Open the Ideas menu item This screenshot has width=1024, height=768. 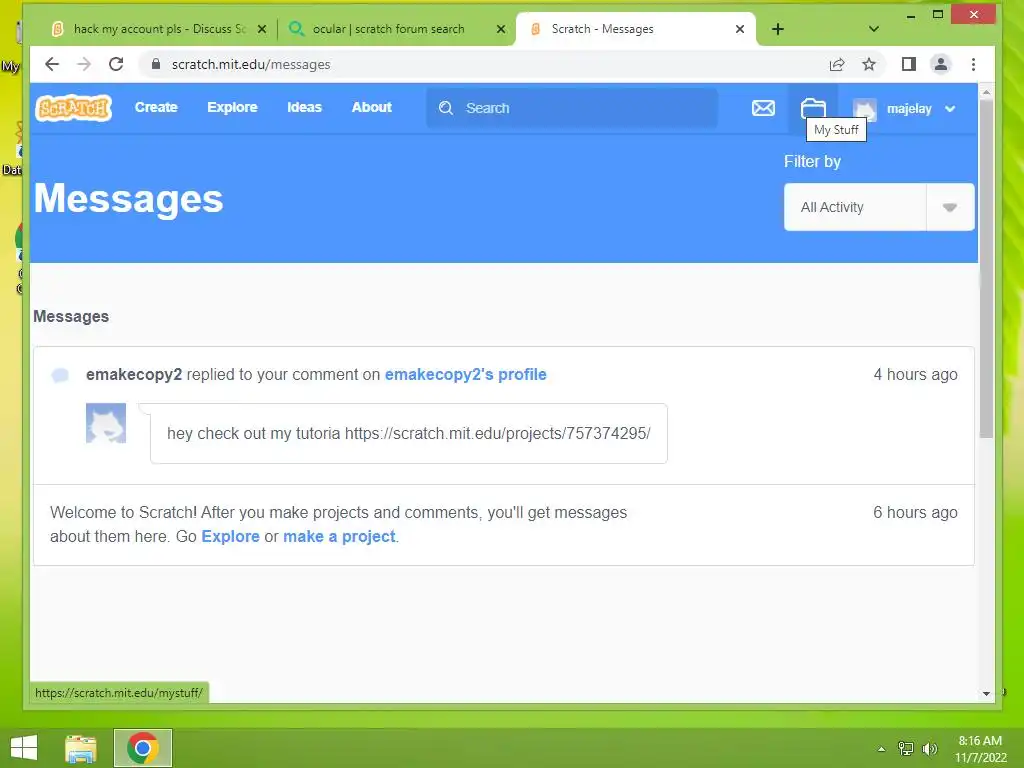[304, 108]
